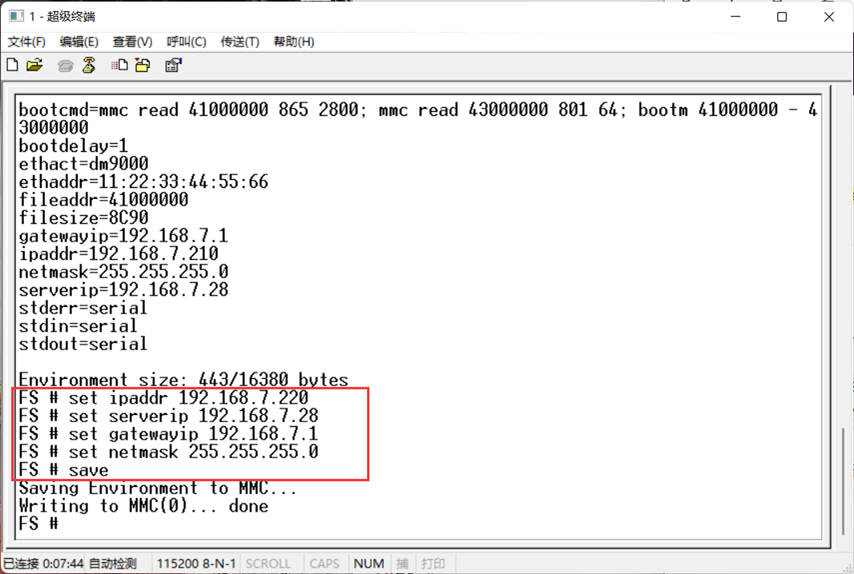The width and height of the screenshot is (854, 574).
Task: Click the '115200 8-N-1' status bar entry
Action: coord(196,563)
